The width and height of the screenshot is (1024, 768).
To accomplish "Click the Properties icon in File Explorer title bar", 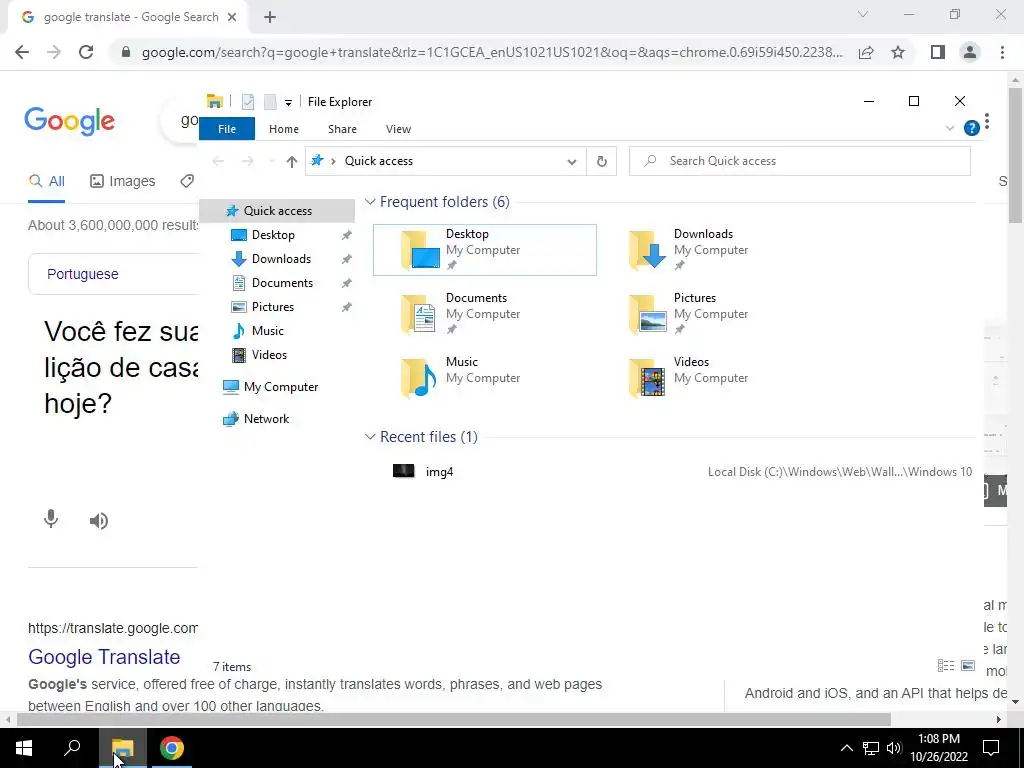I will [x=248, y=102].
